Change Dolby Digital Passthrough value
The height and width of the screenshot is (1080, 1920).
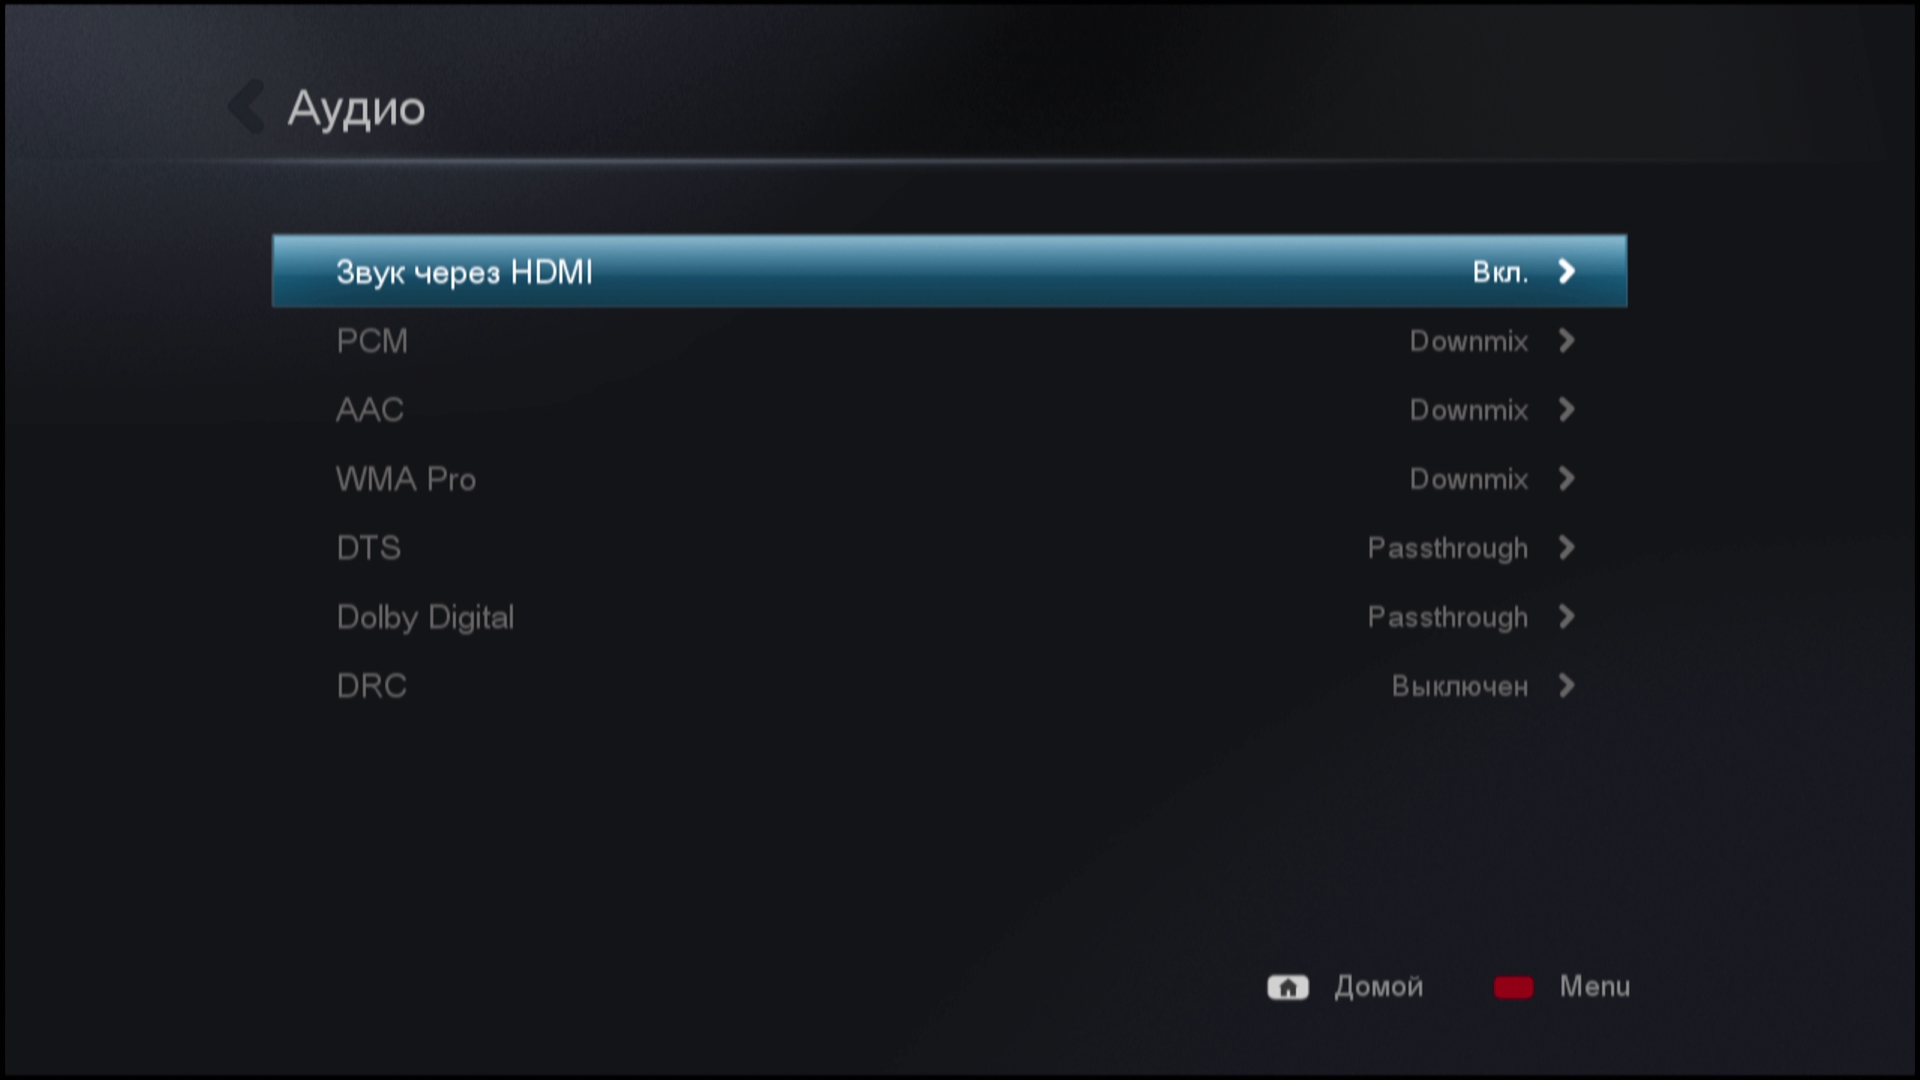pos(1448,617)
